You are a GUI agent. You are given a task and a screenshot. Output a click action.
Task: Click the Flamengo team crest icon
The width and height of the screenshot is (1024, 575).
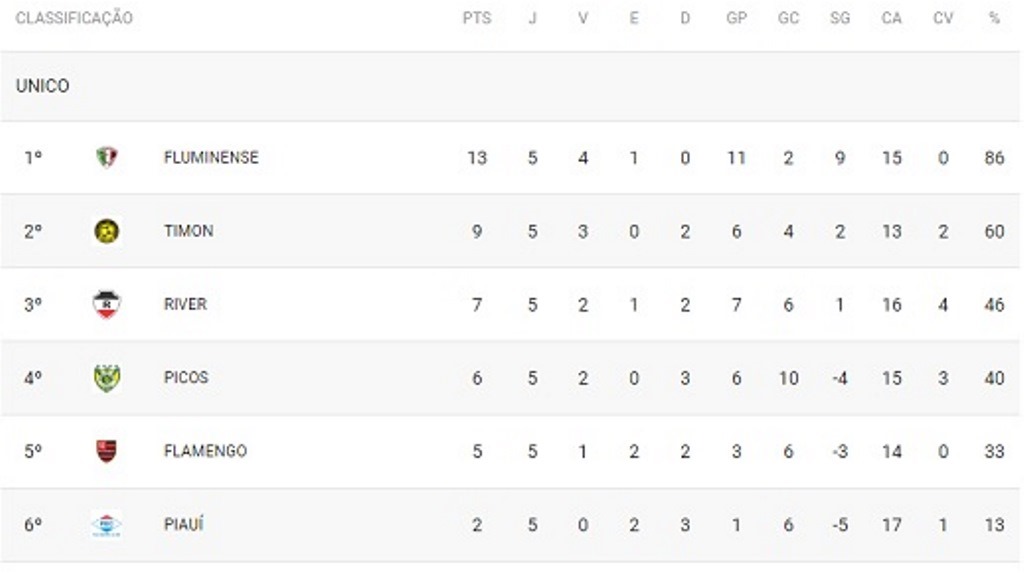pos(106,451)
